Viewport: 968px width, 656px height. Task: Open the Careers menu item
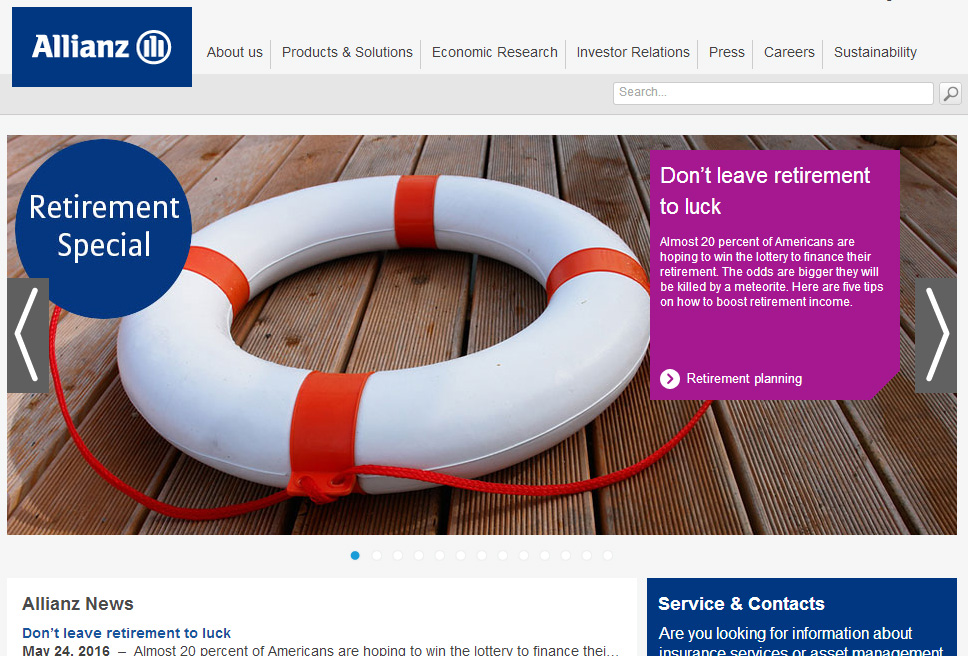tap(789, 52)
